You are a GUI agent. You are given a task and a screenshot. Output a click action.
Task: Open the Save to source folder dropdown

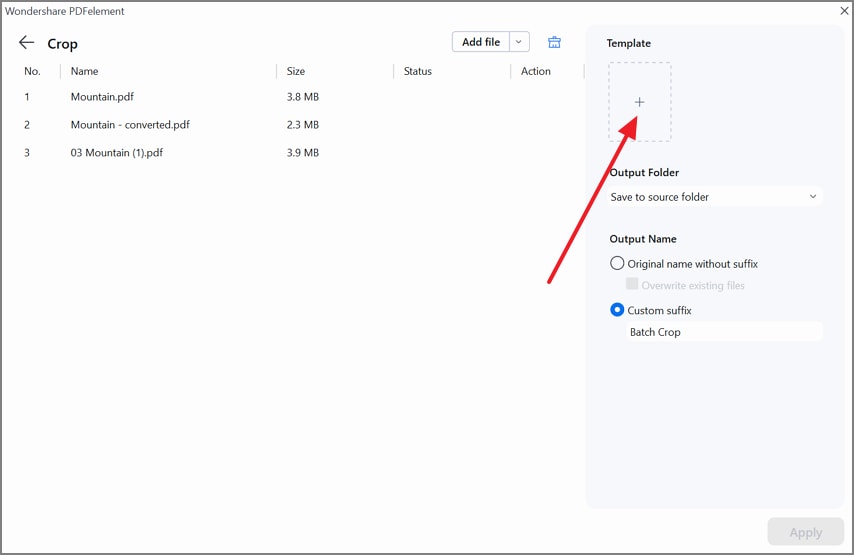coord(714,197)
